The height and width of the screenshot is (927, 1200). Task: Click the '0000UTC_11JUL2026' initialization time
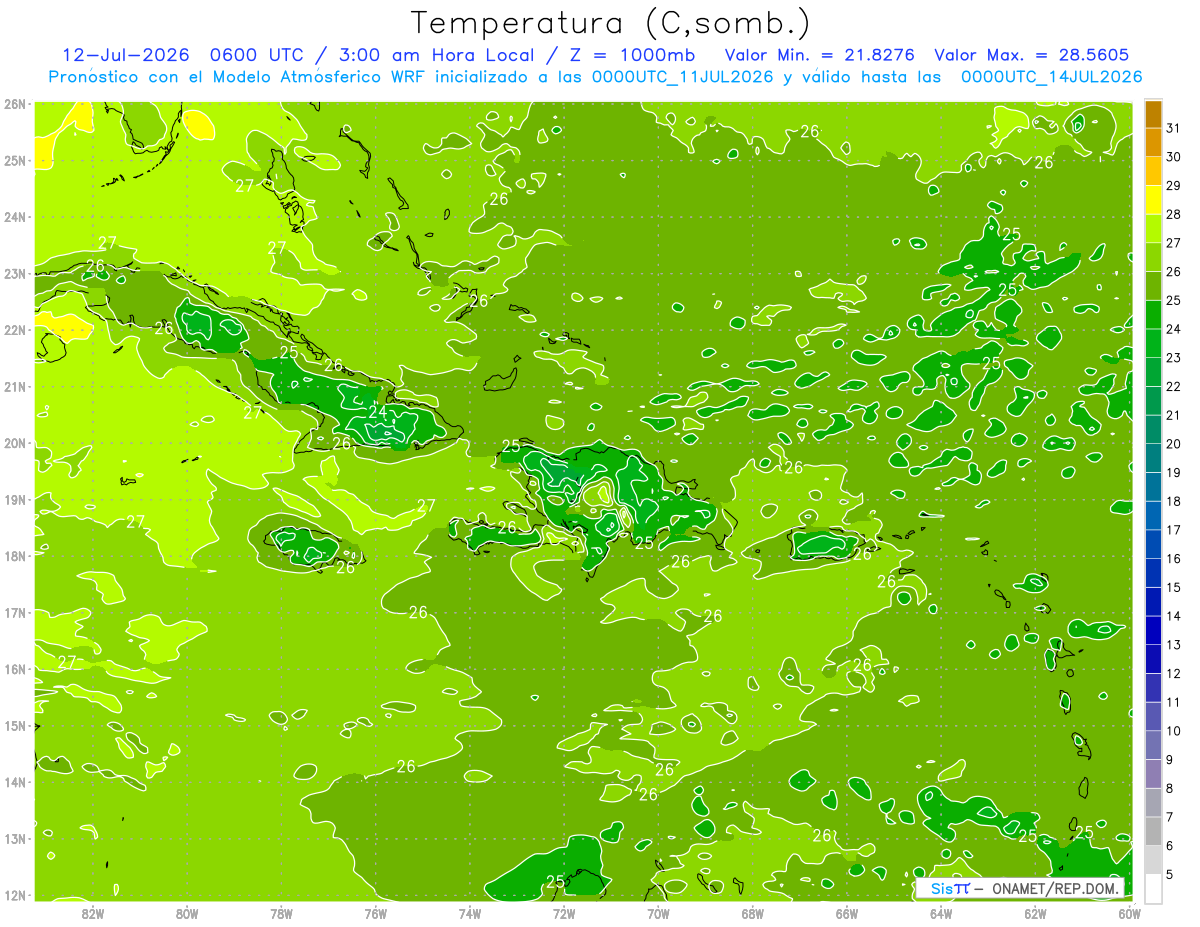tap(682, 76)
